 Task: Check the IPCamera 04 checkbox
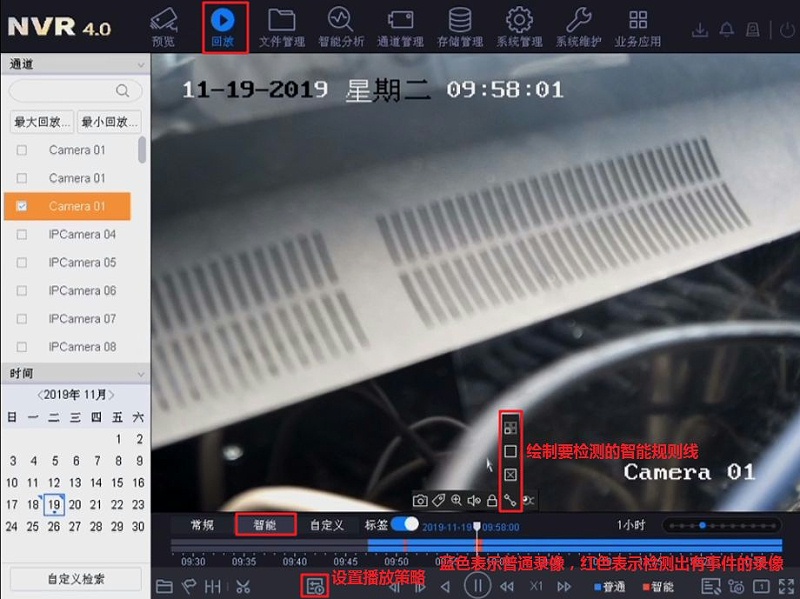(22, 235)
